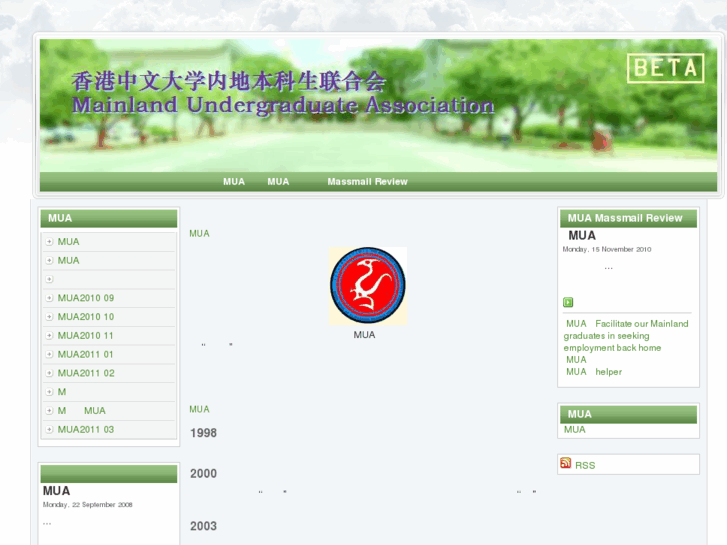Click the year heading 1998

[204, 433]
